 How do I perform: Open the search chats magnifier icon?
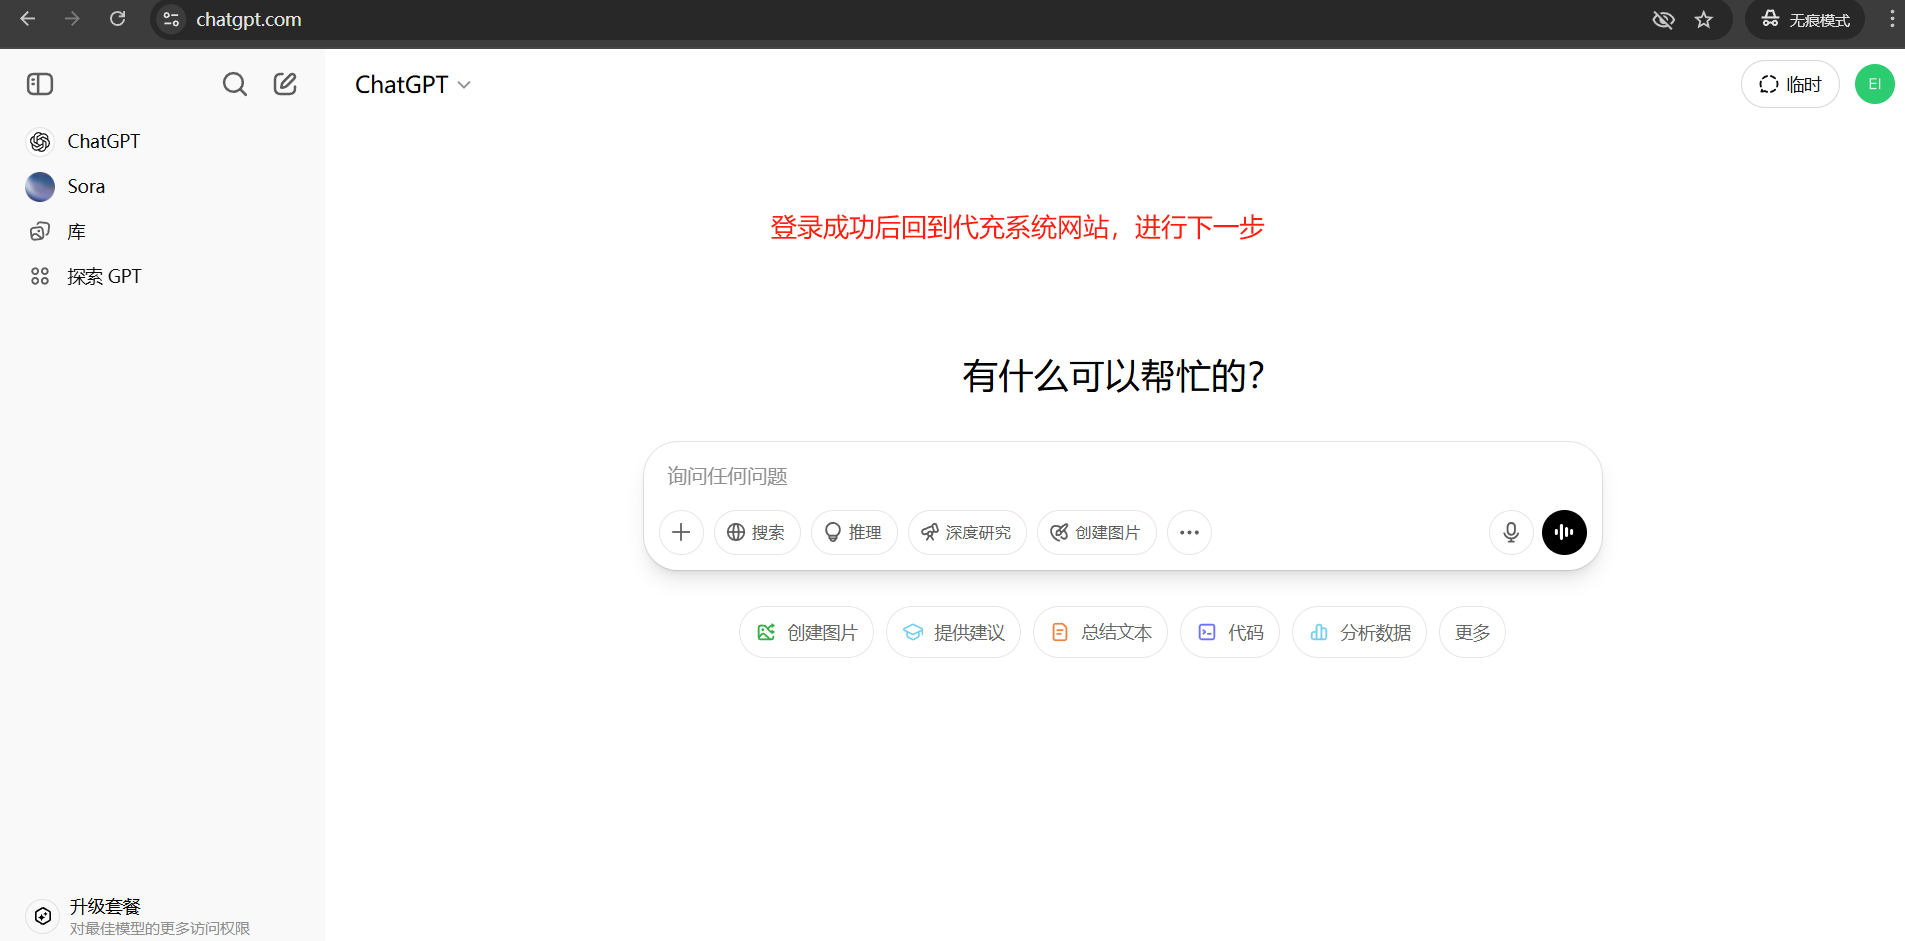235,84
